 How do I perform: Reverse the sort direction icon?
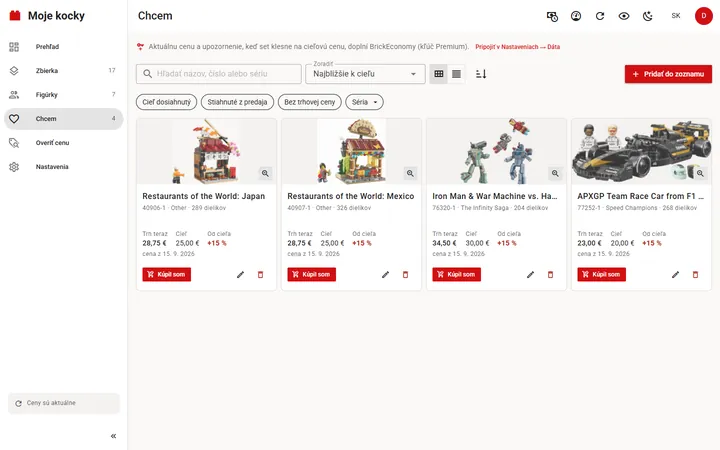point(481,74)
